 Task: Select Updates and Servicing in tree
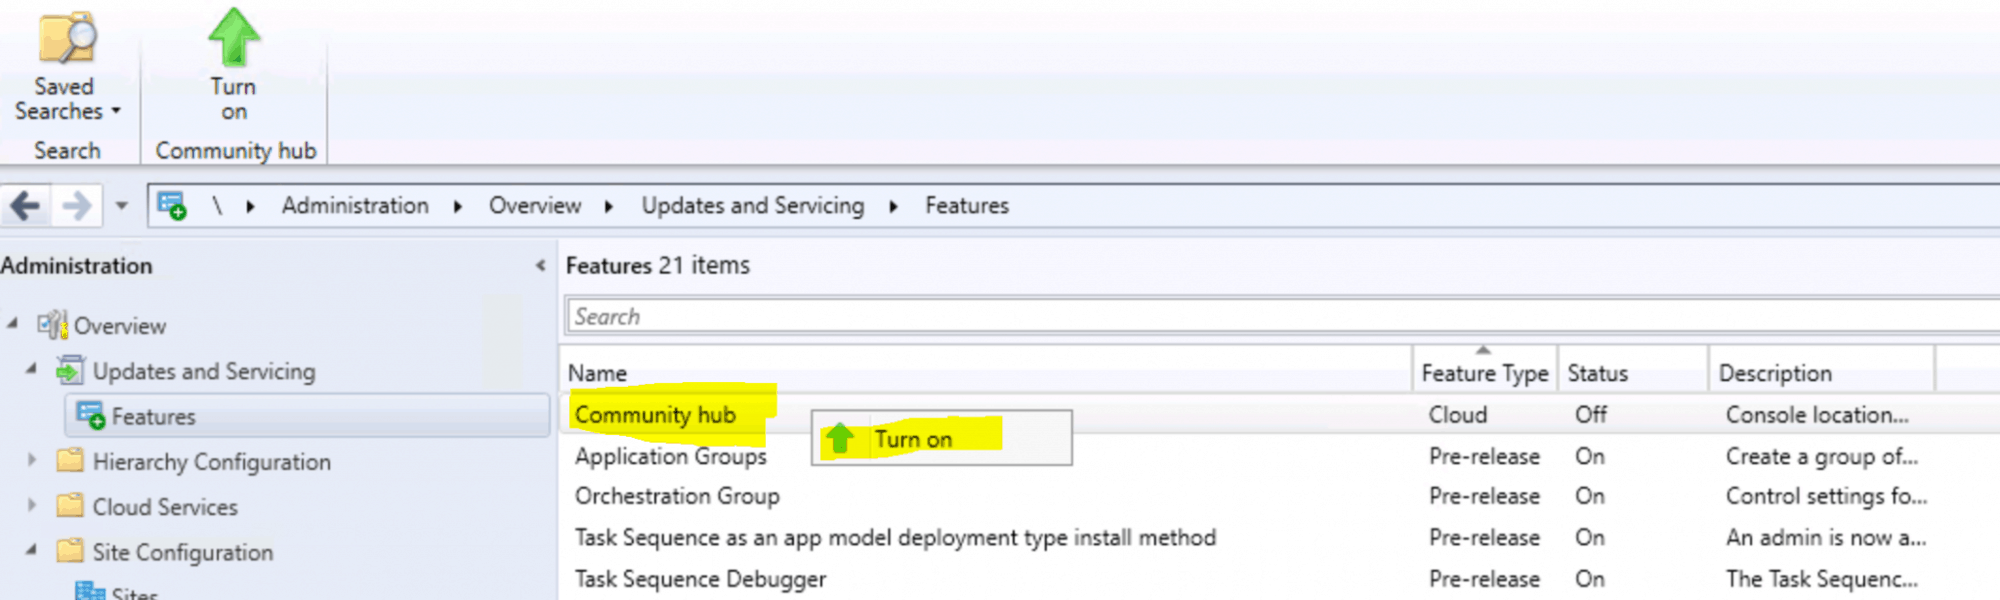(204, 371)
